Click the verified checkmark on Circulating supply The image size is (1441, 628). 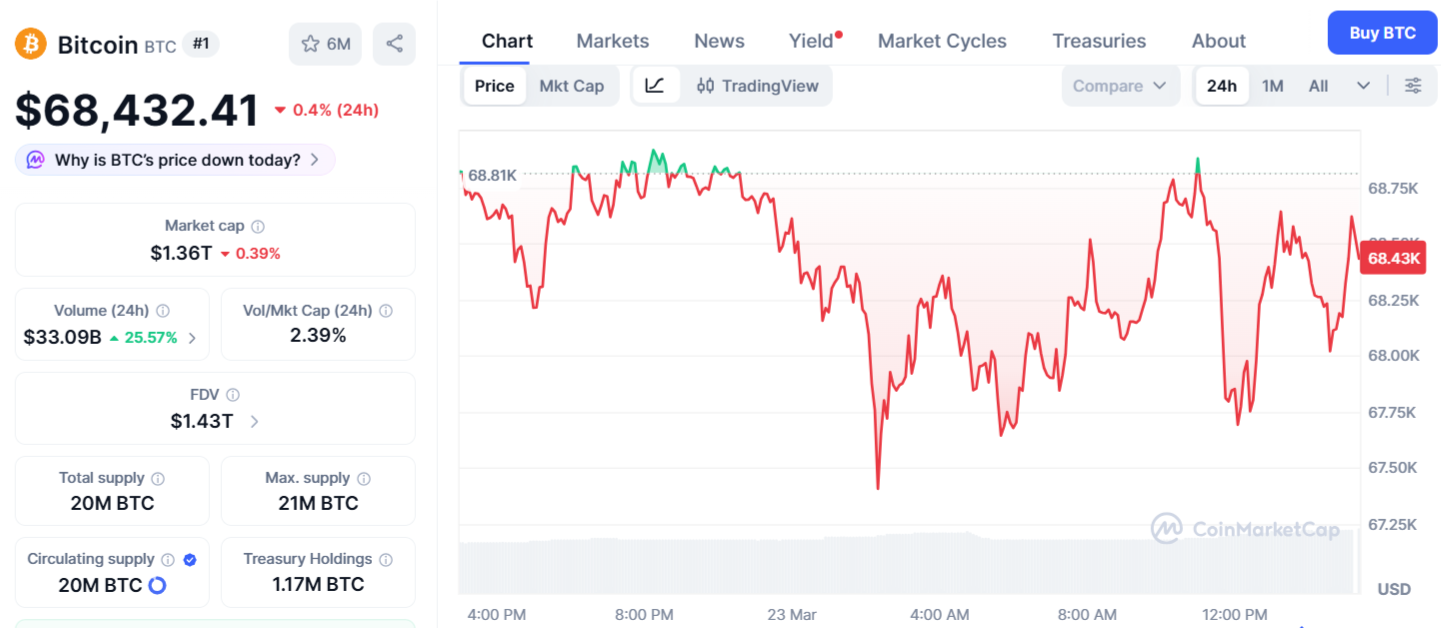pyautogui.click(x=190, y=559)
